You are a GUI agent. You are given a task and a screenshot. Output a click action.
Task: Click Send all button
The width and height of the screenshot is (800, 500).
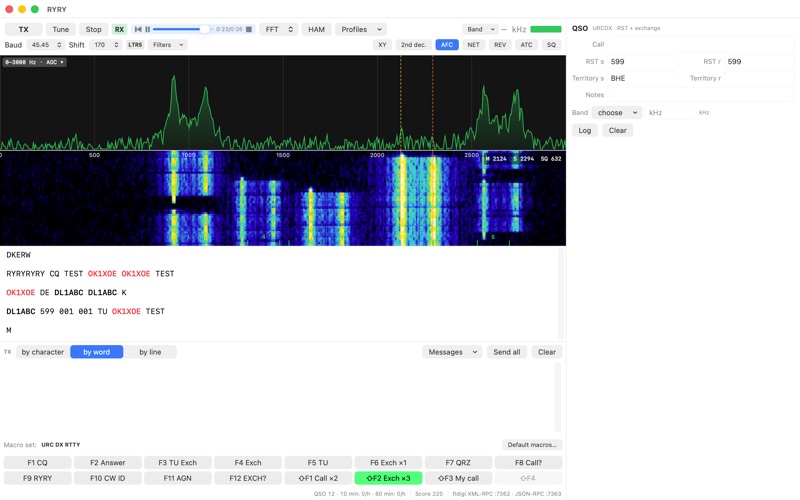[x=507, y=352]
